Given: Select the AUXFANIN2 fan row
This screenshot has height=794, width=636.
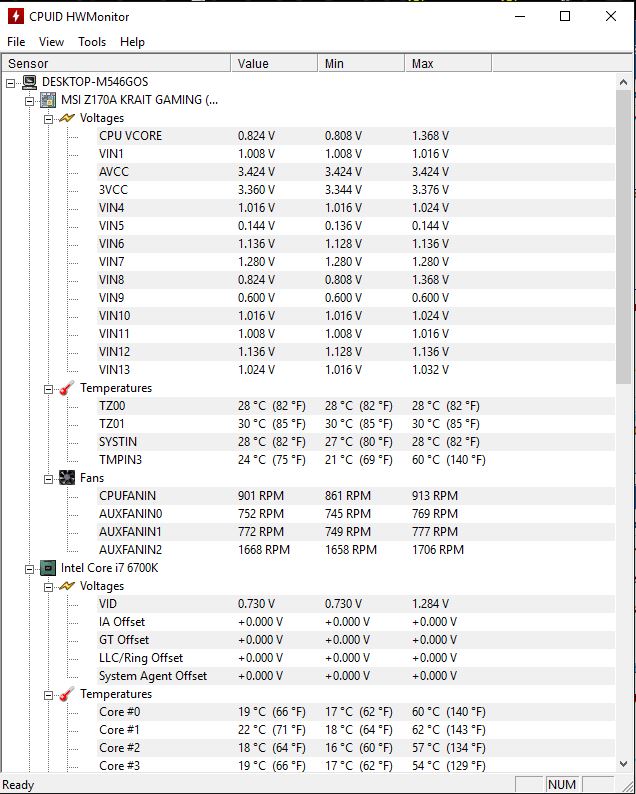Looking at the screenshot, I should [356, 550].
